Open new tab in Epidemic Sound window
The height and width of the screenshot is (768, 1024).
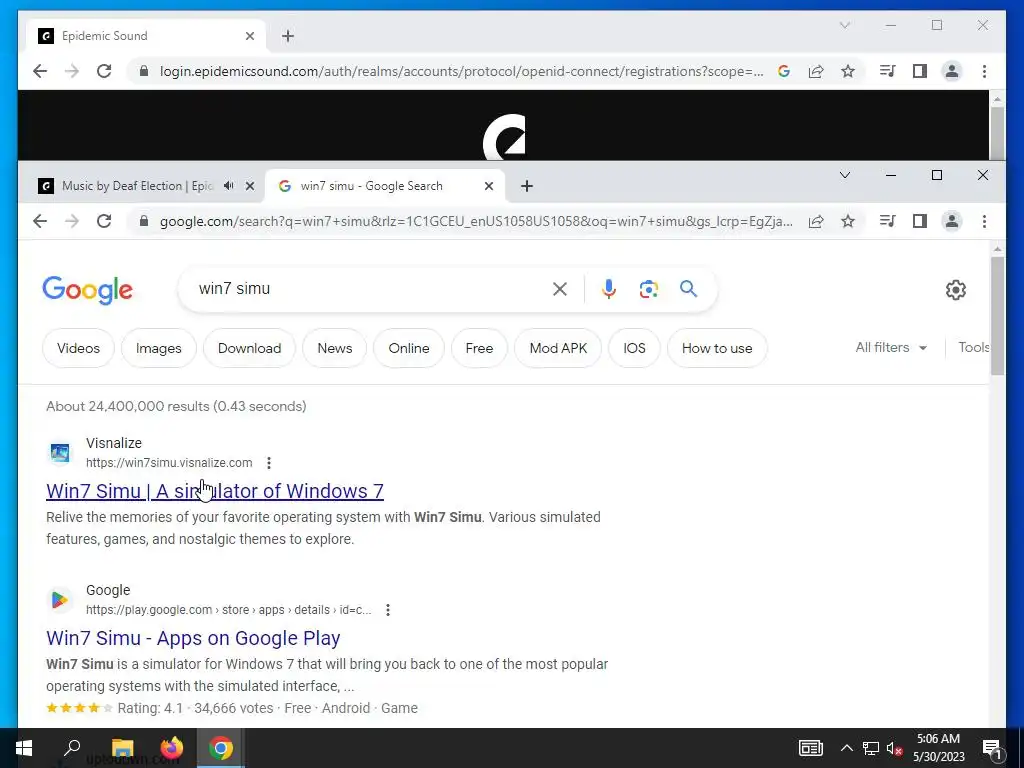coord(288,36)
